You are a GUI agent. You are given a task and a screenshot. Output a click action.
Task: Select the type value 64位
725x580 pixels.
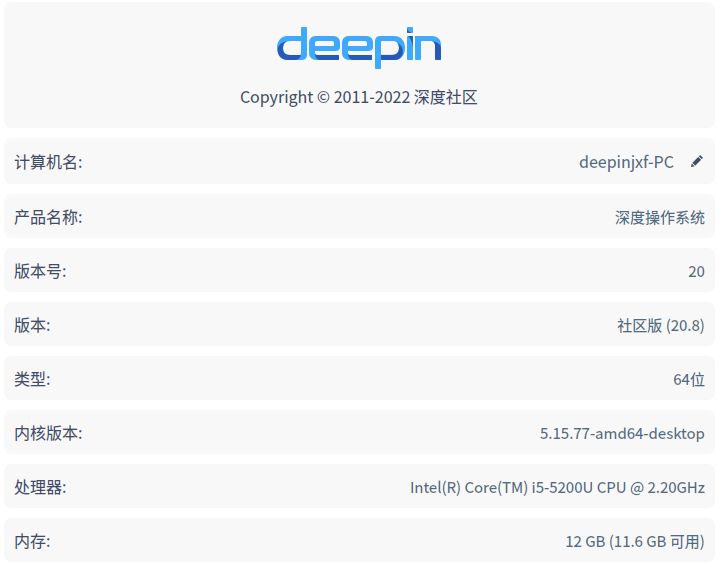click(x=689, y=380)
